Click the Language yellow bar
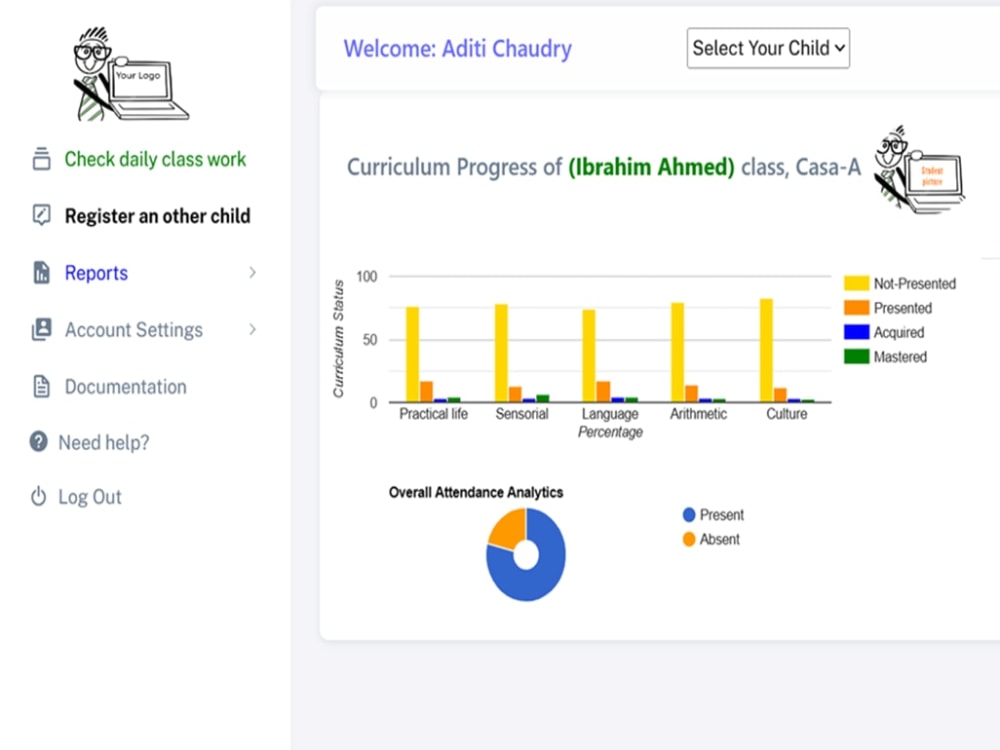The height and width of the screenshot is (750, 1000). (589, 355)
